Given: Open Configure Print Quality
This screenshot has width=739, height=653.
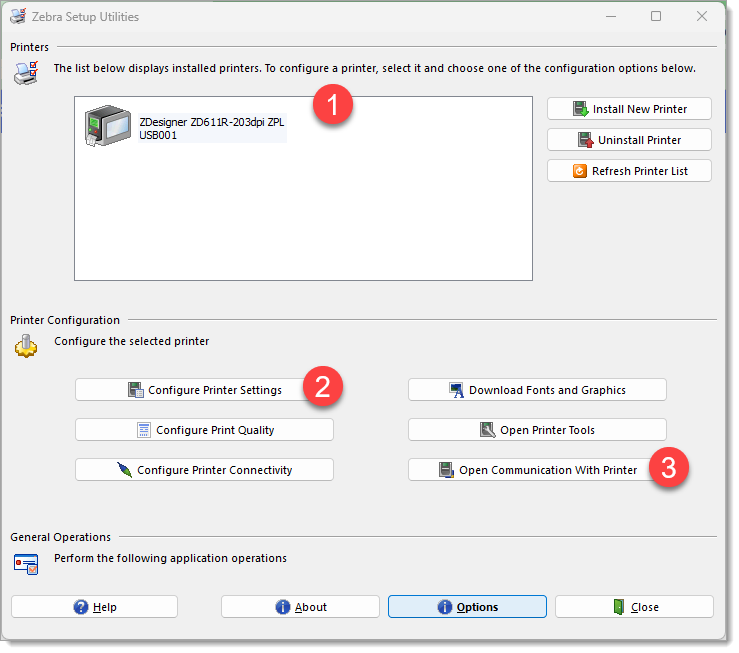Looking at the screenshot, I should [x=204, y=430].
